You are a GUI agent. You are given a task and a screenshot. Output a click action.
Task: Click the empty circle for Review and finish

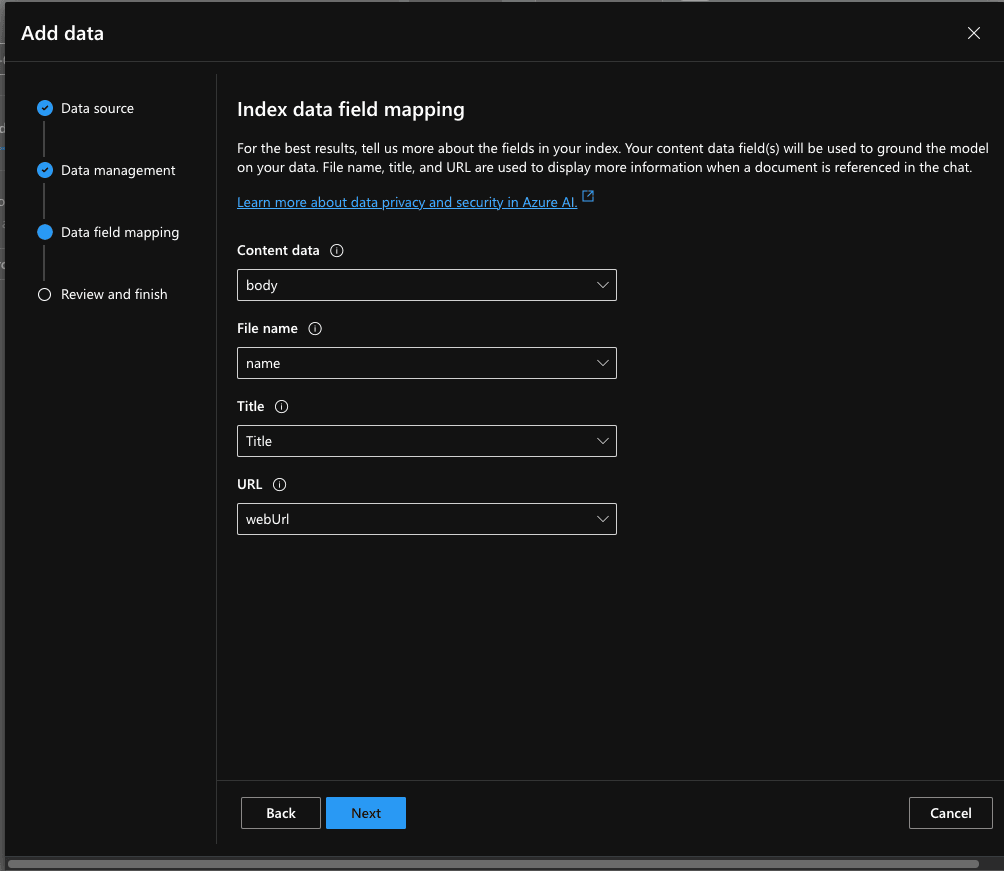tap(44, 295)
